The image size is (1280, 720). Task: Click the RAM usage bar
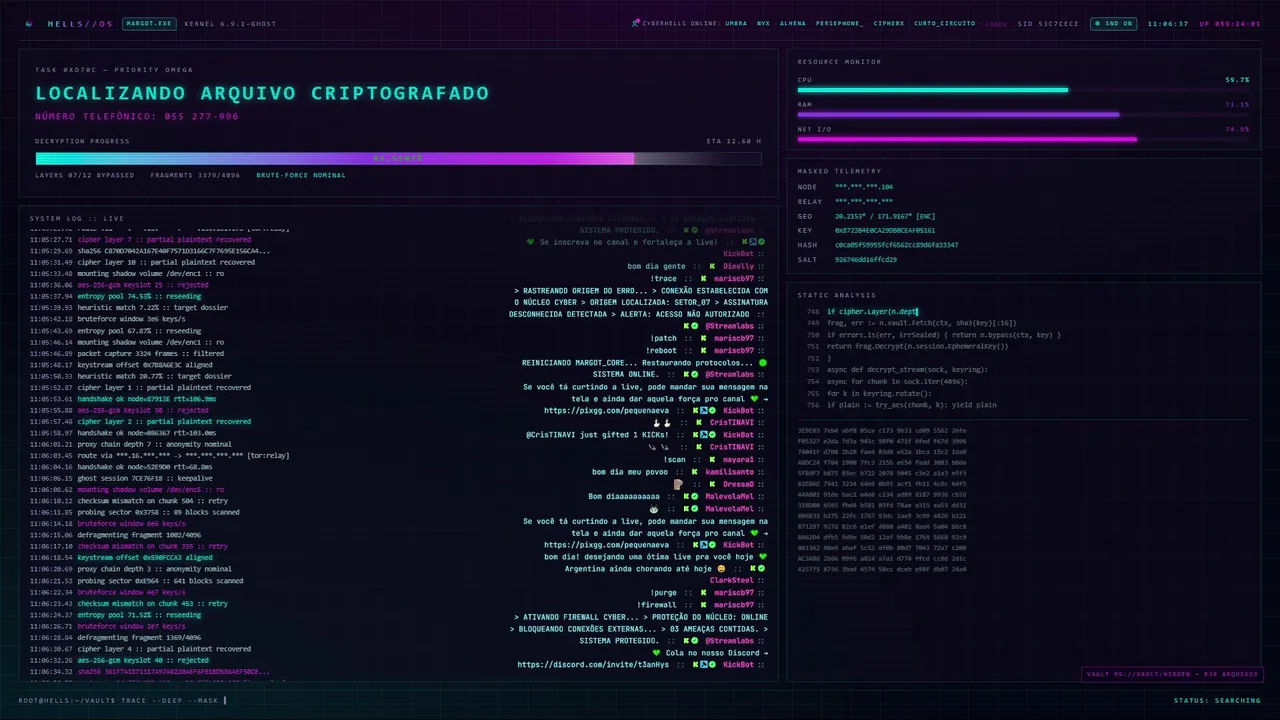1023,114
